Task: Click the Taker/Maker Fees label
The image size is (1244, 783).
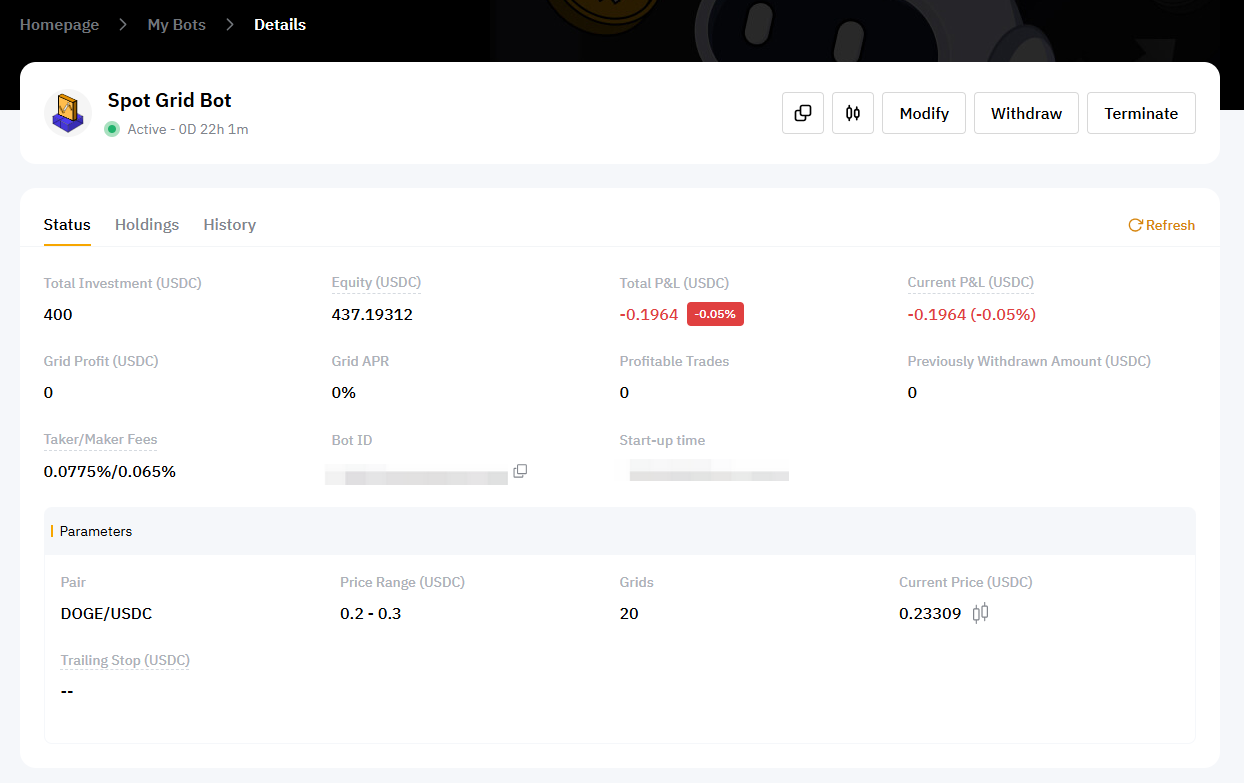Action: point(100,440)
